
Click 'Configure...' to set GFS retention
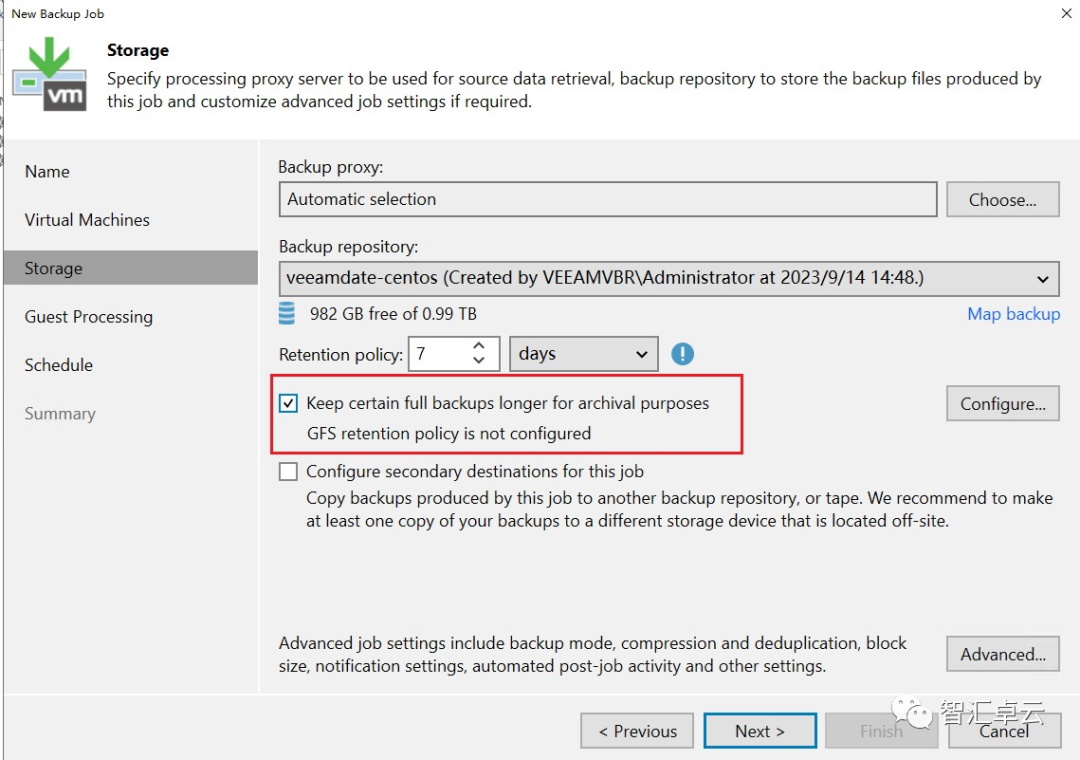[x=1002, y=403]
